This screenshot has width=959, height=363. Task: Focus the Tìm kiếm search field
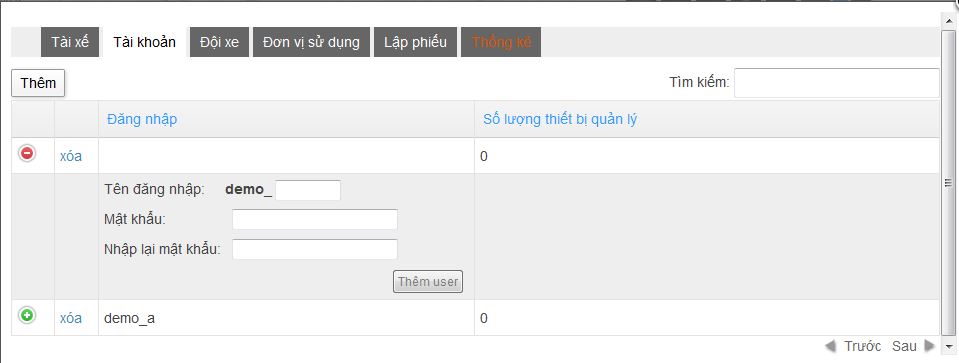pyautogui.click(x=837, y=82)
